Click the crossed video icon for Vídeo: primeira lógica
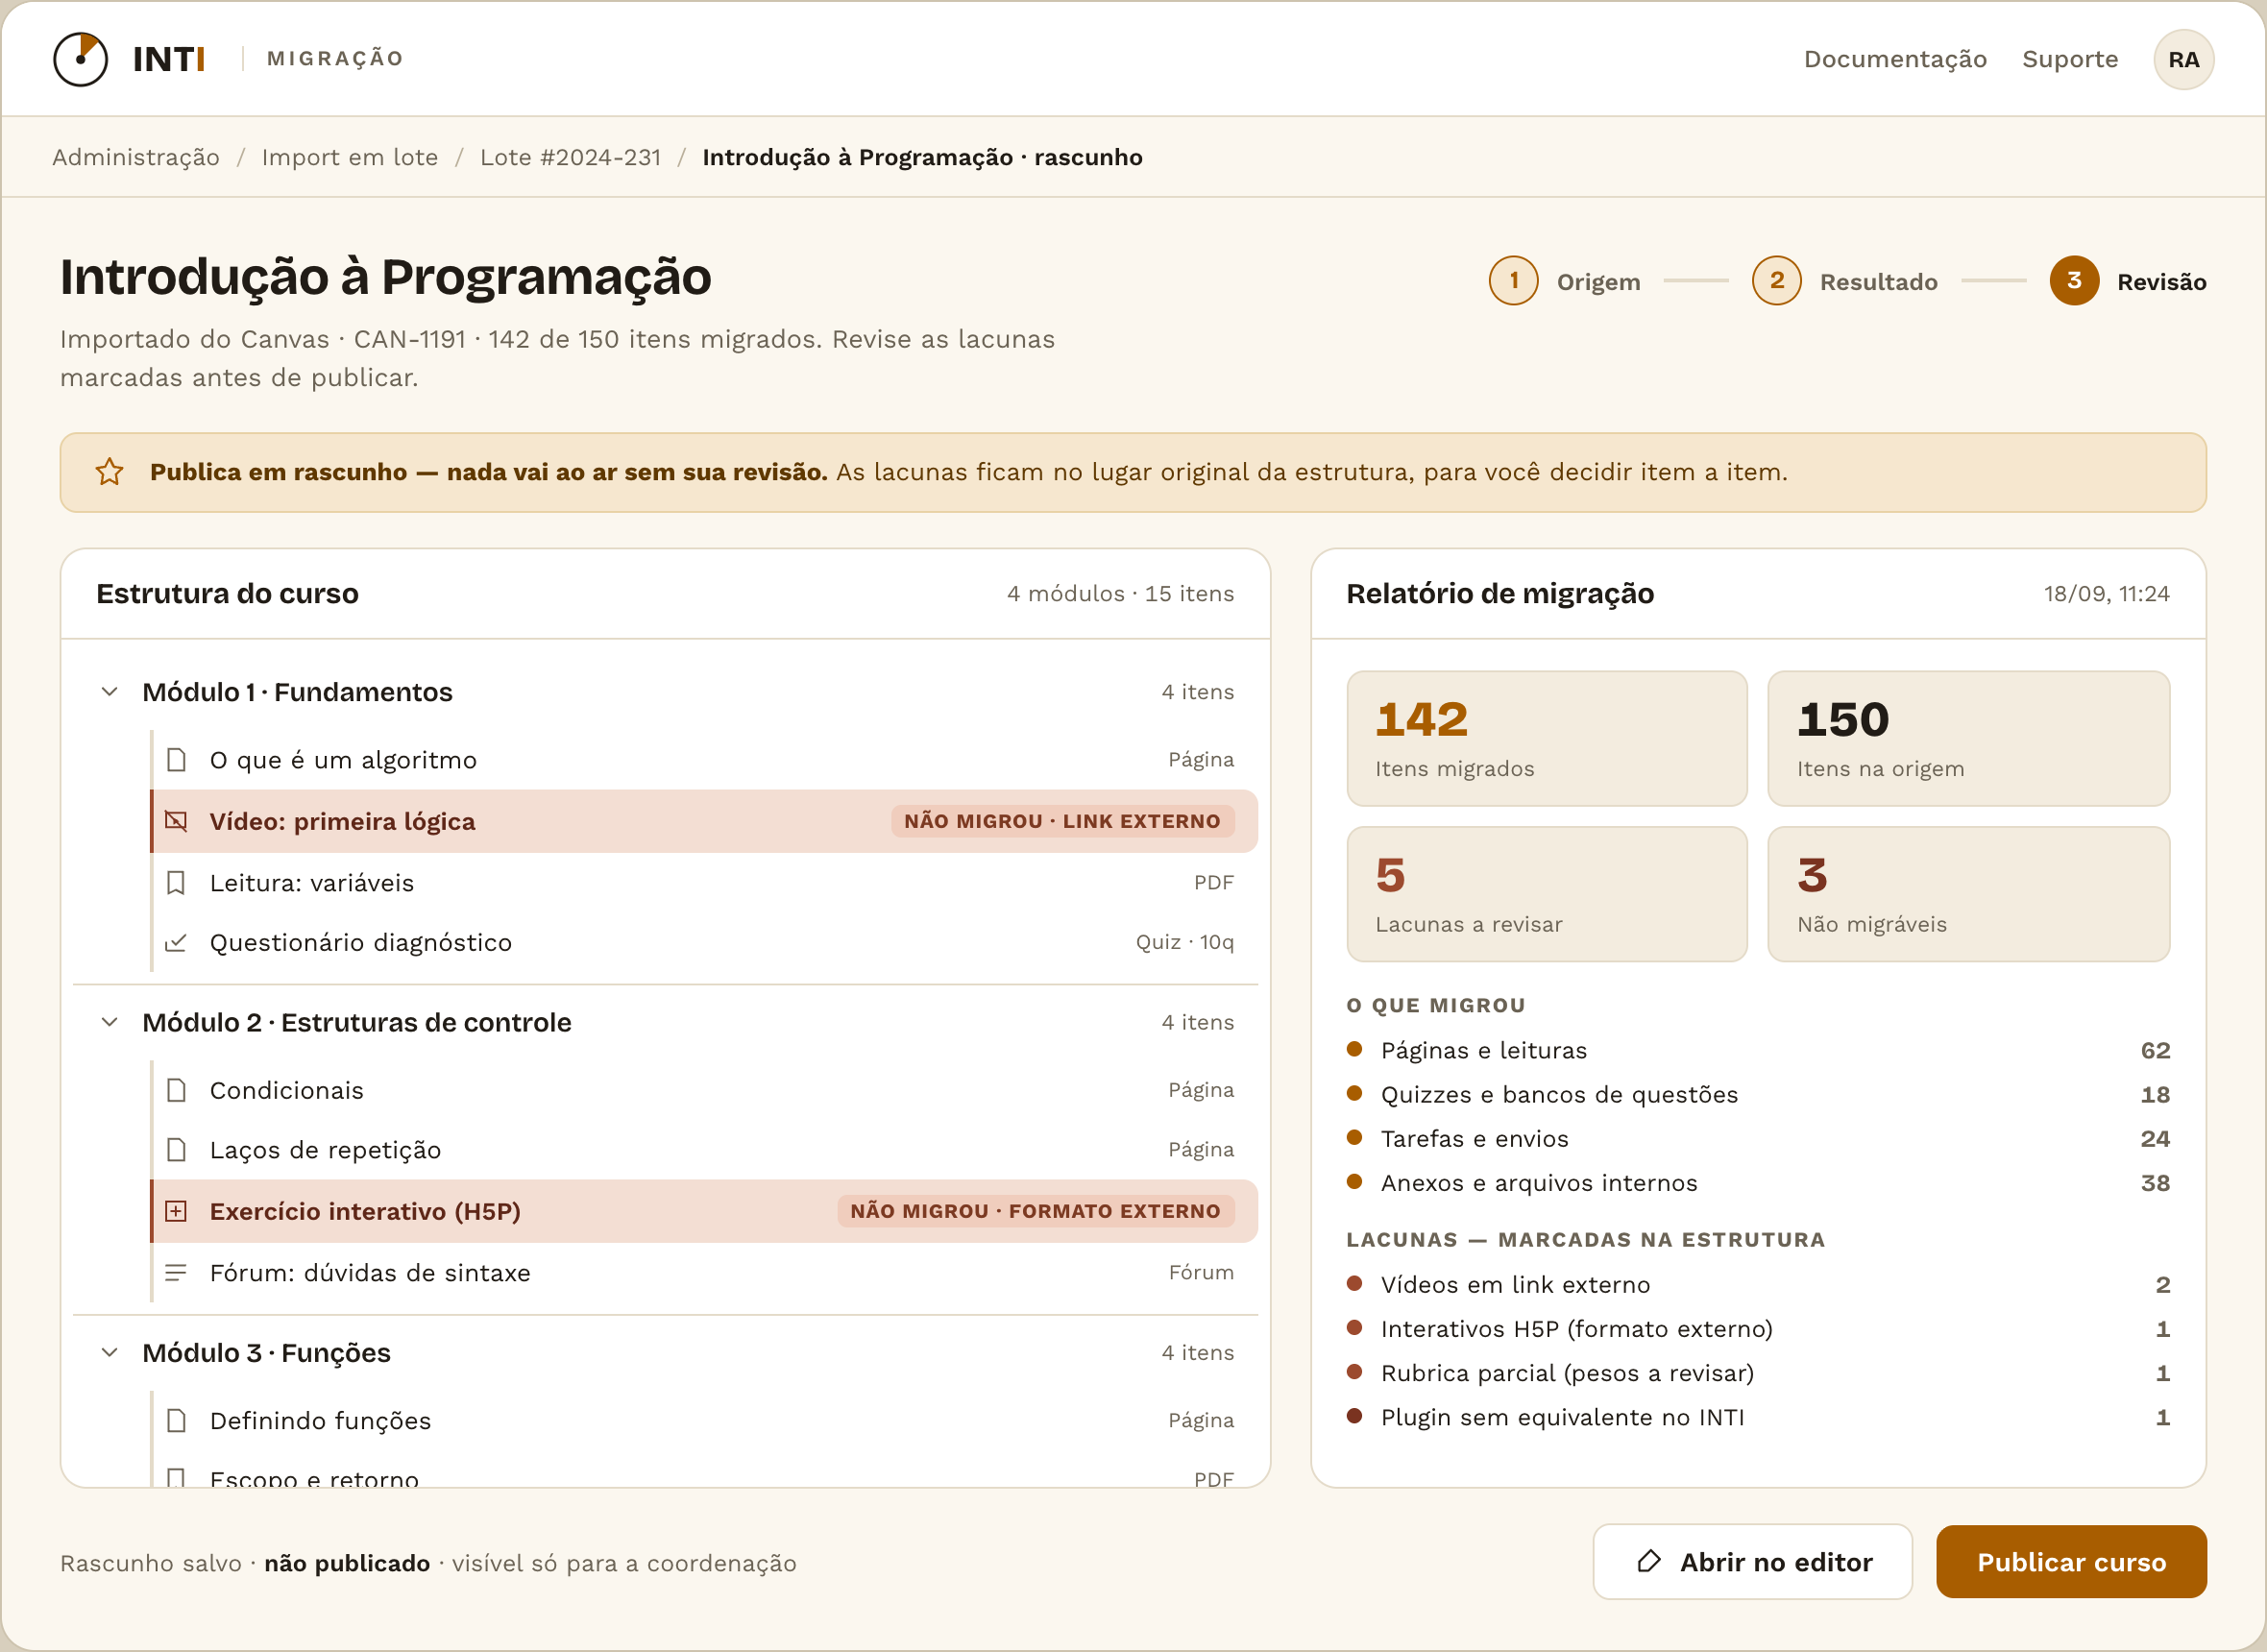The height and width of the screenshot is (1652, 2267). tap(176, 821)
